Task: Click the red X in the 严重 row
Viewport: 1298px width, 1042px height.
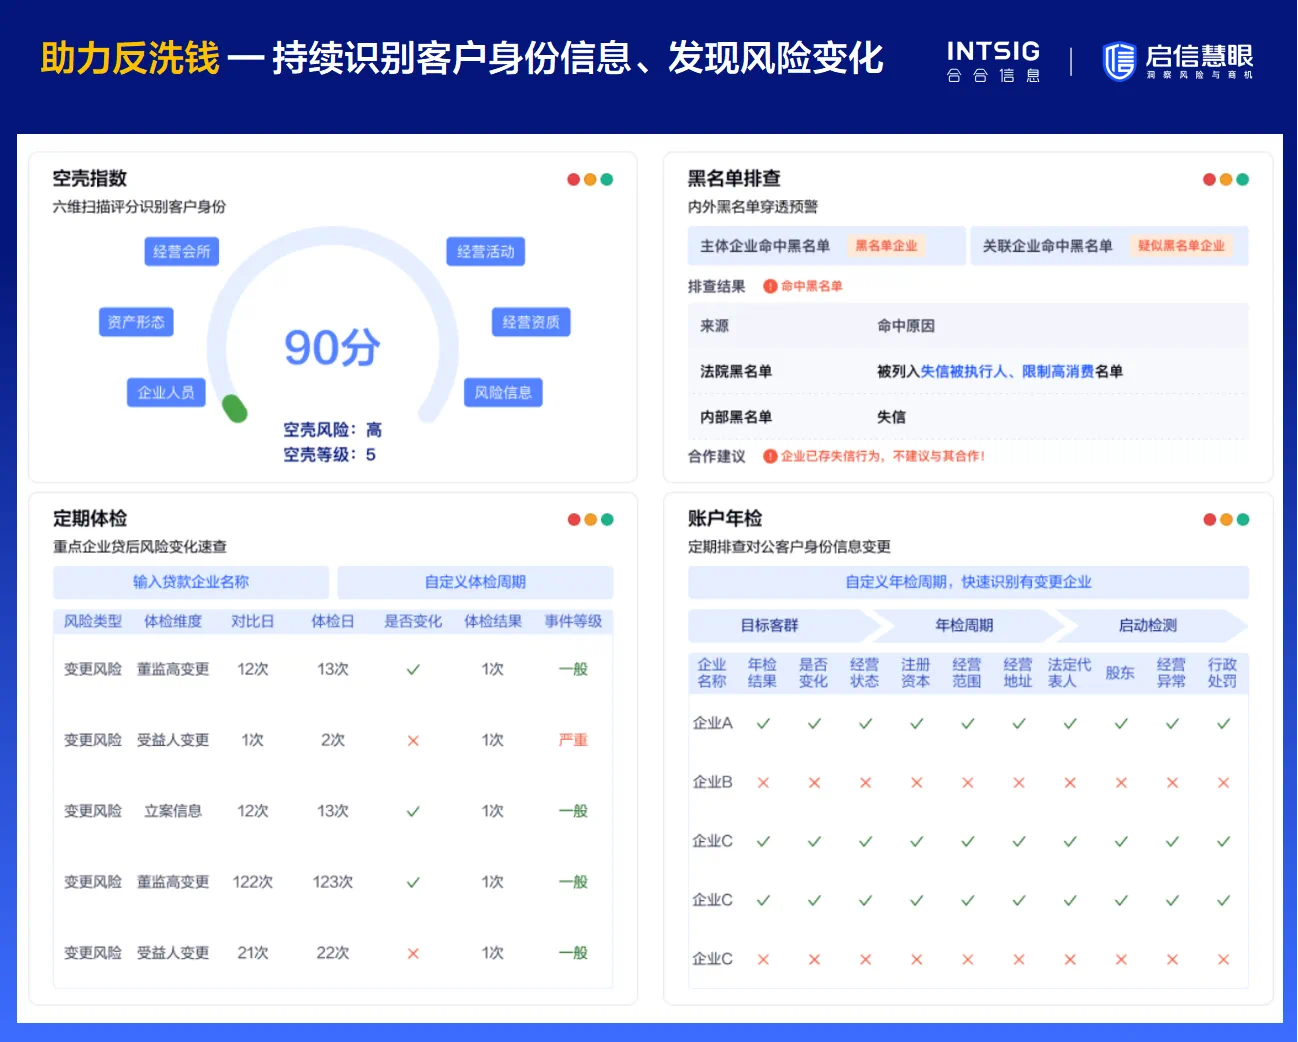Action: pos(413,741)
